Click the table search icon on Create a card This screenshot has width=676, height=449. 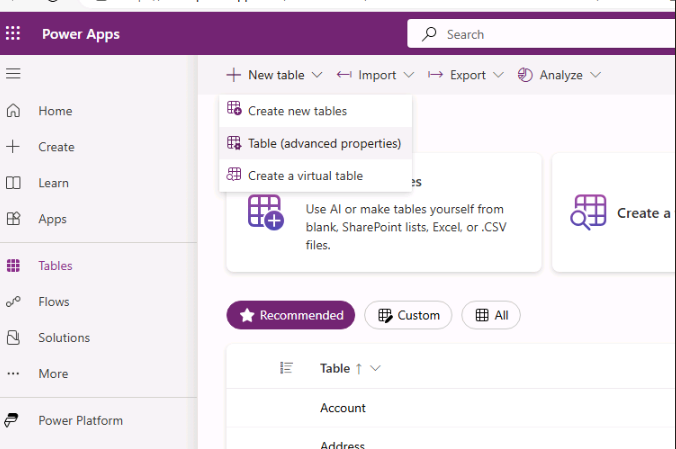tap(588, 212)
